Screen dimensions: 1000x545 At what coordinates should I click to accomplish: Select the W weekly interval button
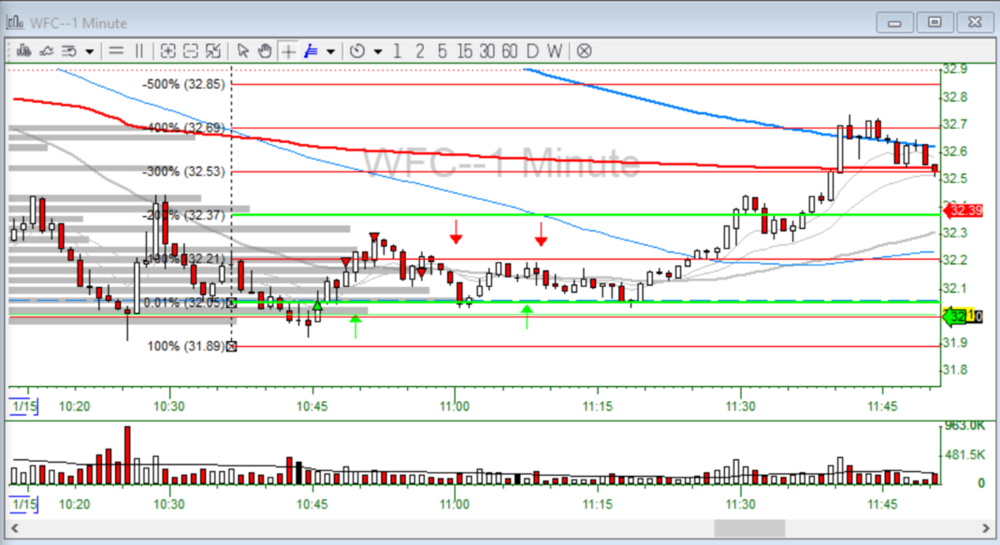(x=554, y=51)
